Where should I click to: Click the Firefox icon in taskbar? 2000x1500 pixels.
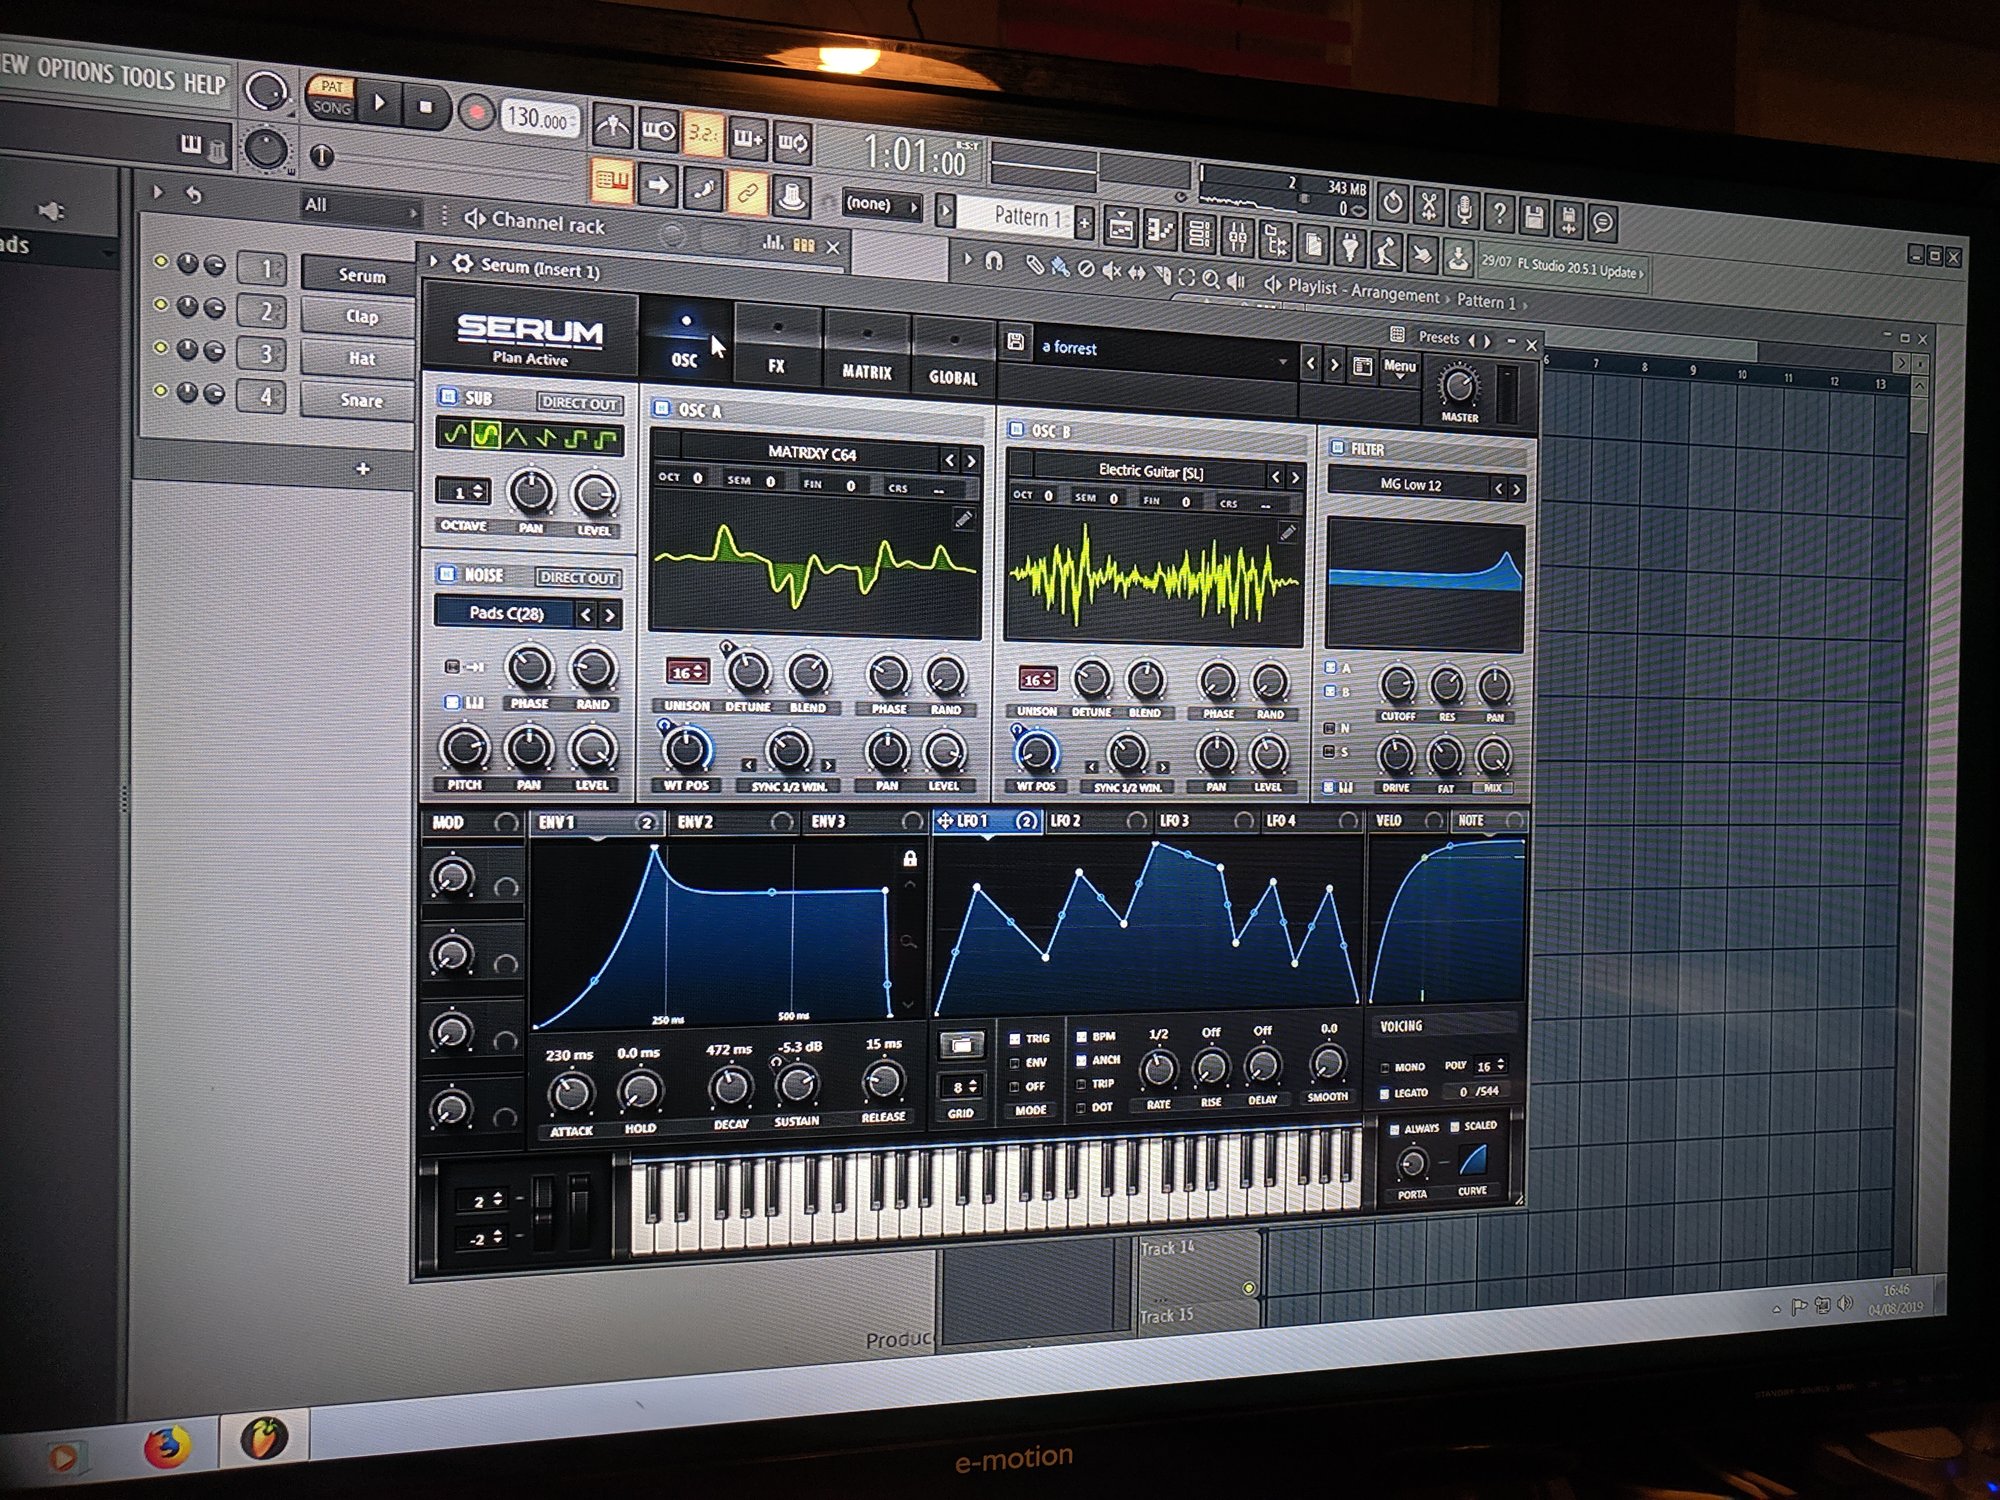click(x=167, y=1446)
